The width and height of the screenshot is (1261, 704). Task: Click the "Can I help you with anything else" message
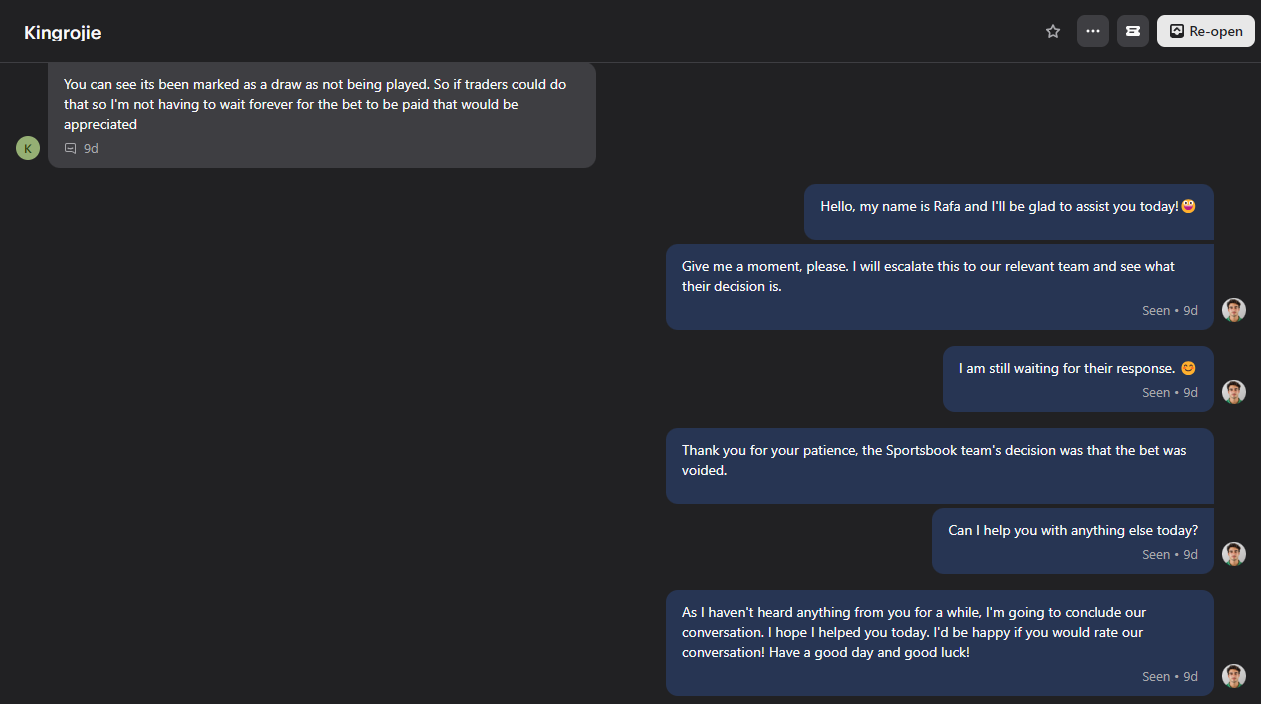pyautogui.click(x=1072, y=531)
